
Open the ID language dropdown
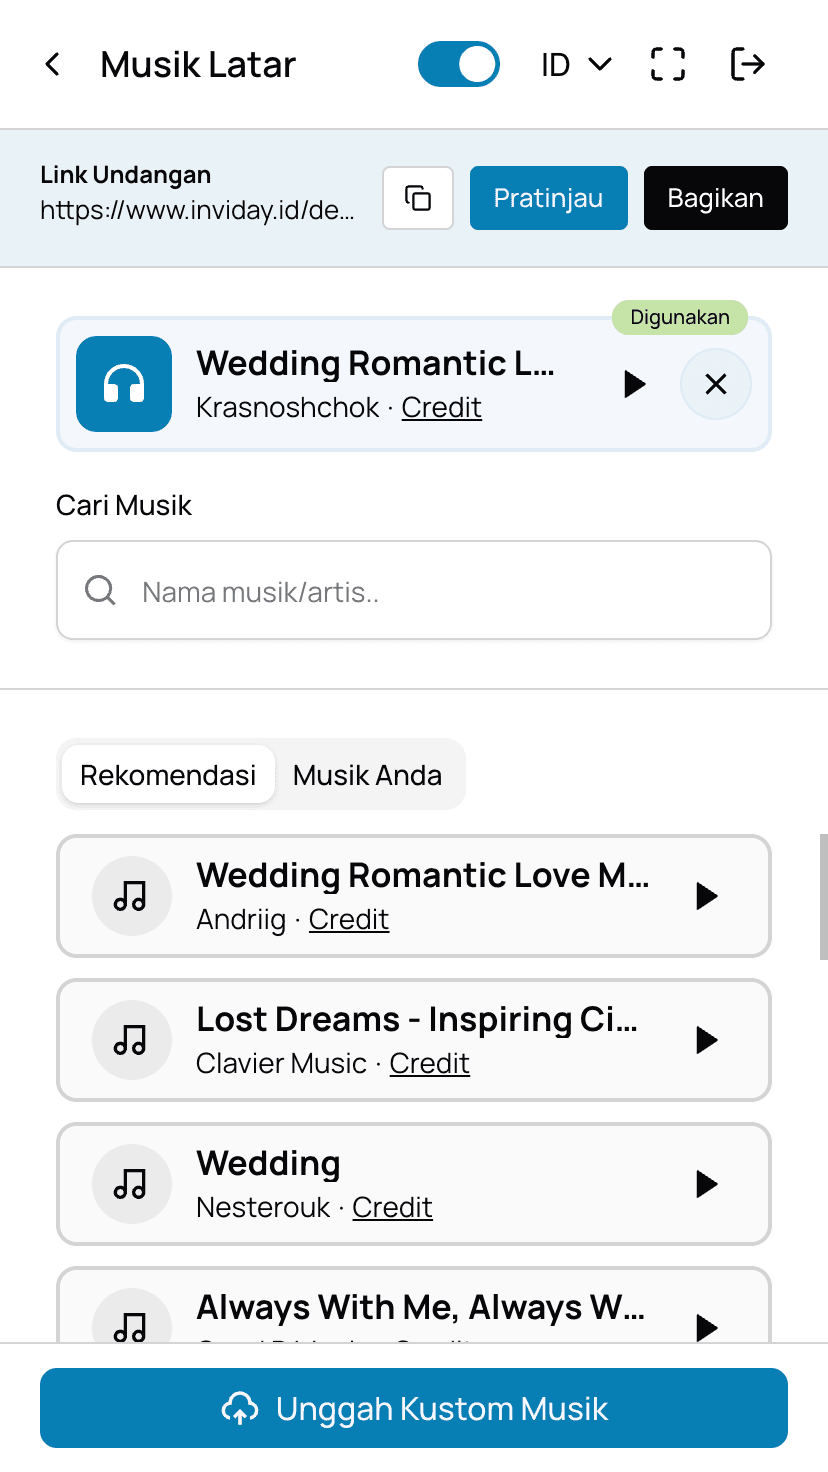(576, 65)
